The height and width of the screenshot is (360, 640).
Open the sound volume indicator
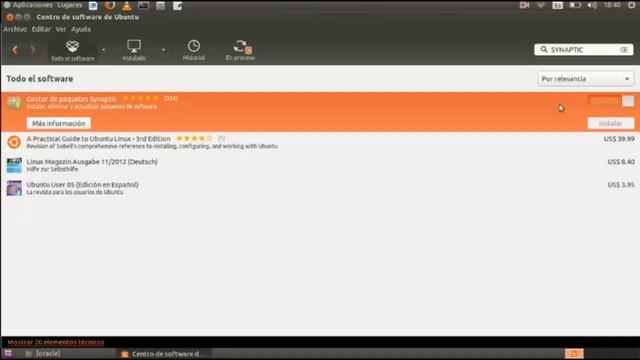coord(592,5)
